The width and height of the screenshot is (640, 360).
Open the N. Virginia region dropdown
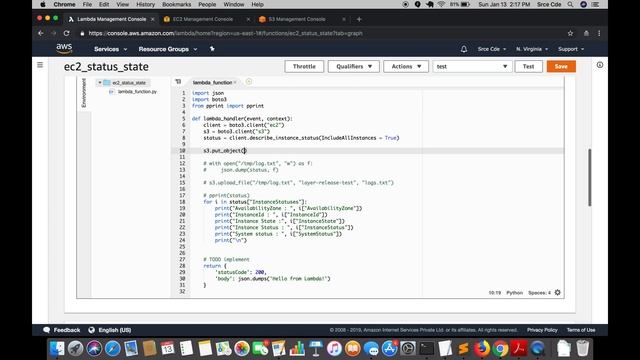[x=532, y=49]
